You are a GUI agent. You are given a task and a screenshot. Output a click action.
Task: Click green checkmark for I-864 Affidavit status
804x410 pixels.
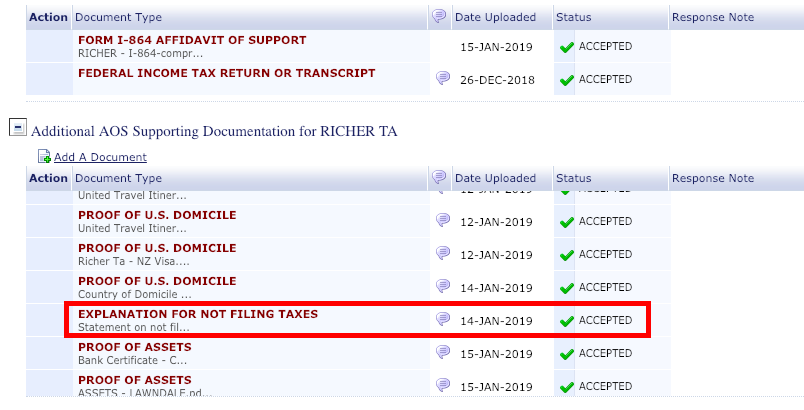click(x=567, y=48)
